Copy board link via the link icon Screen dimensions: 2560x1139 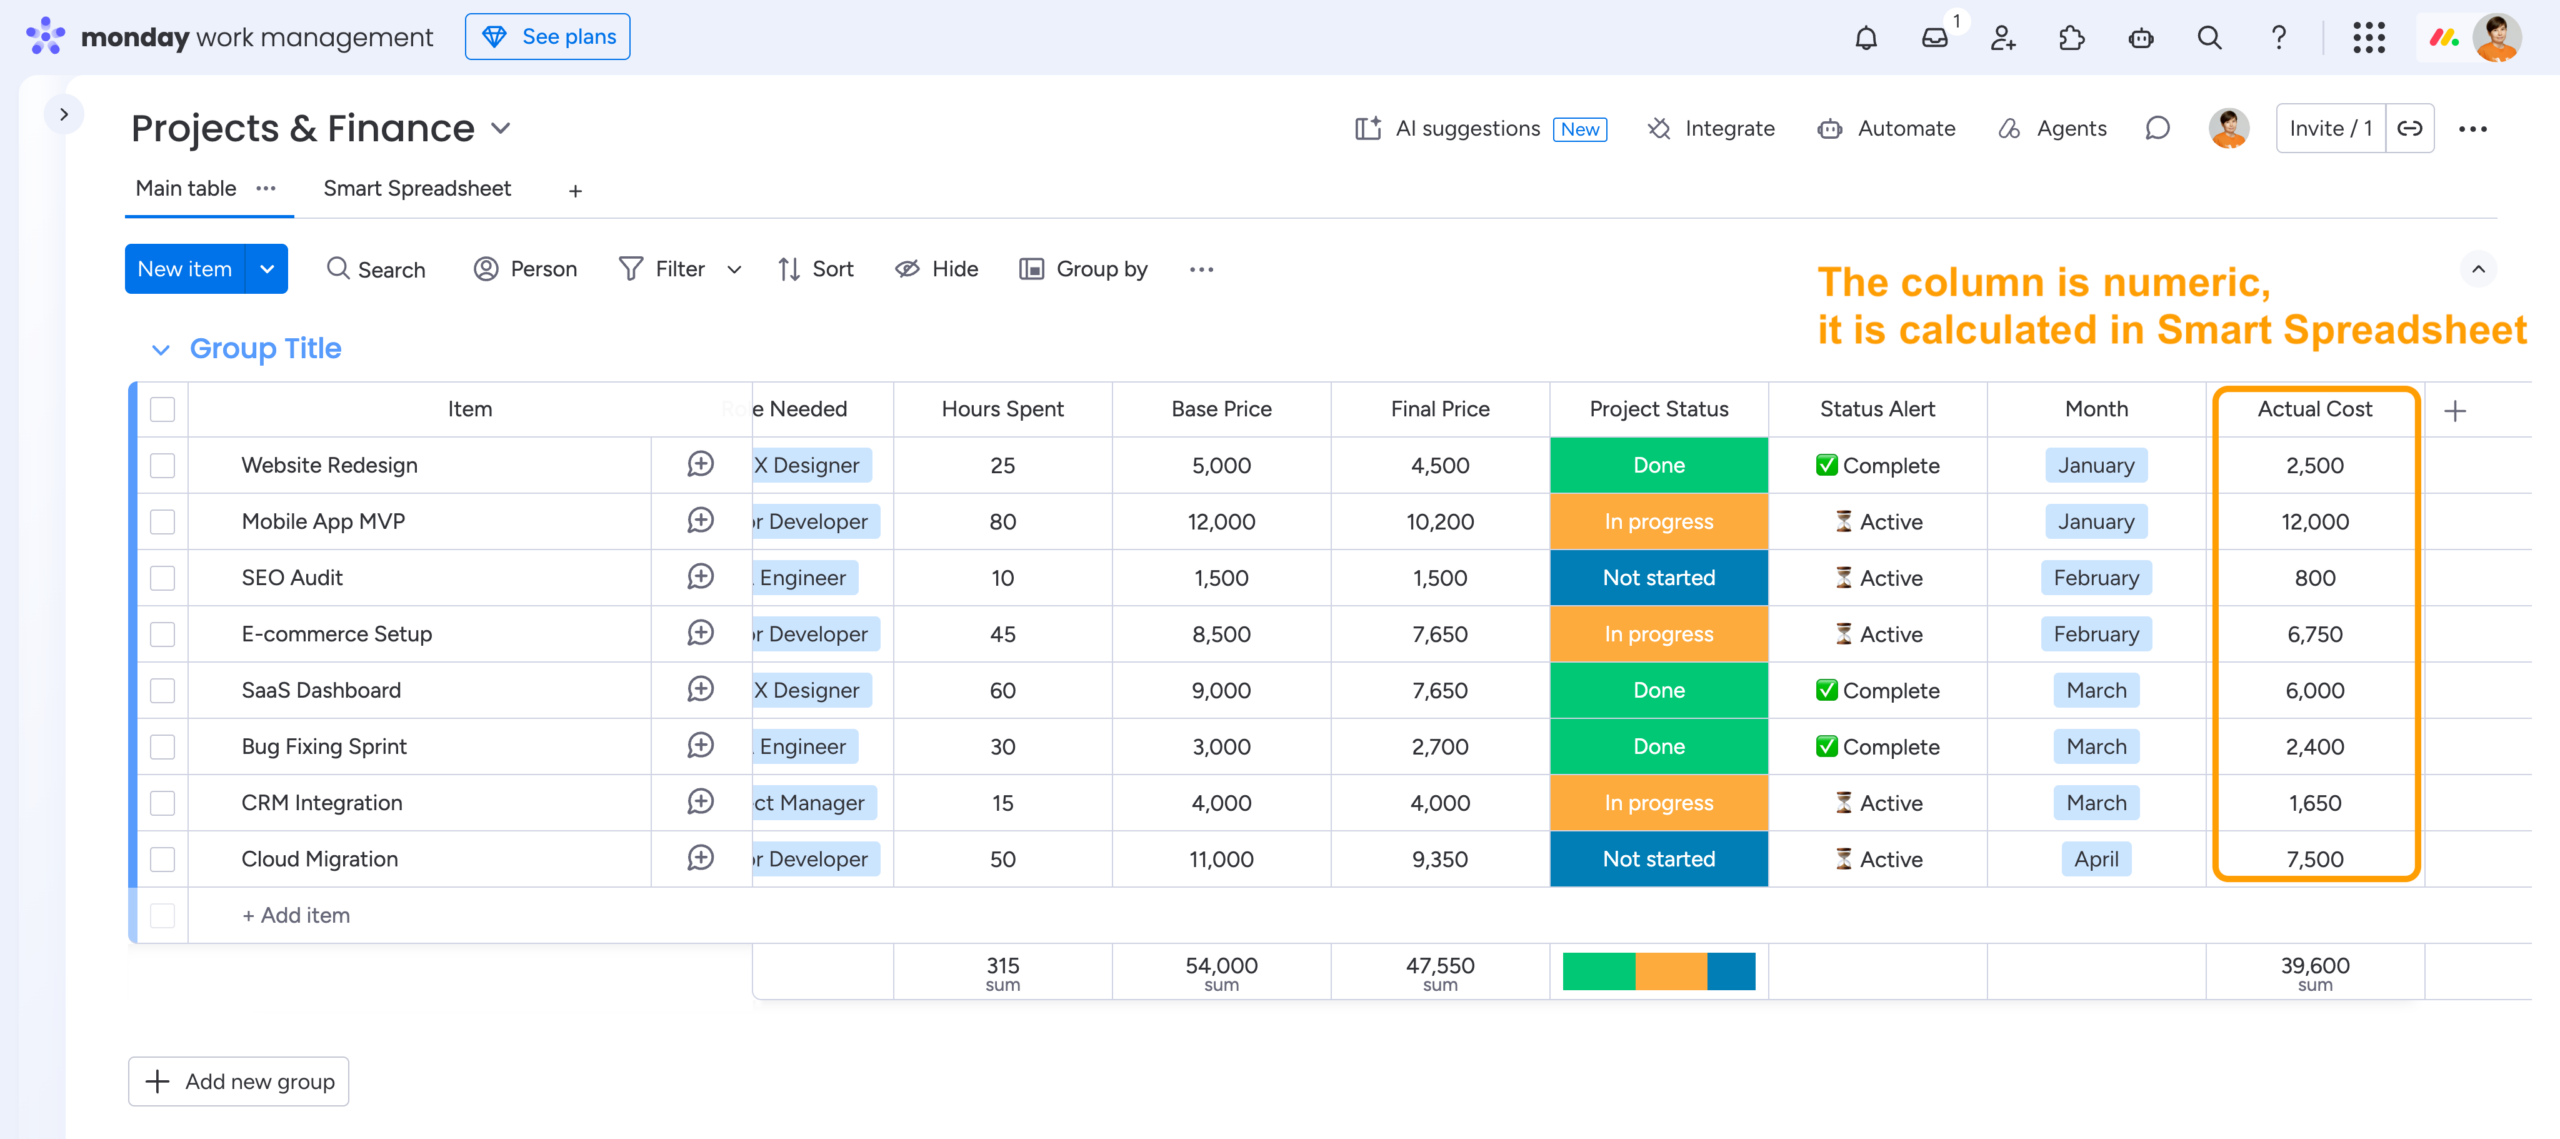click(x=2410, y=128)
